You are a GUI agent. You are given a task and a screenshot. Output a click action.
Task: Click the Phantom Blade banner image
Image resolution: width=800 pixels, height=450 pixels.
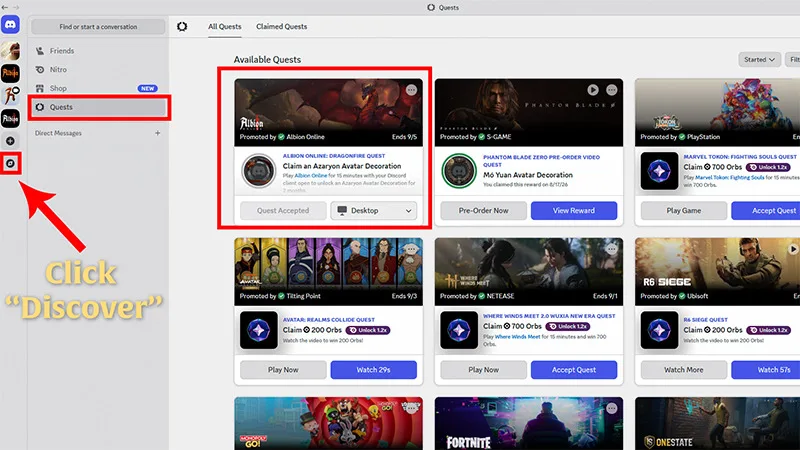click(529, 112)
